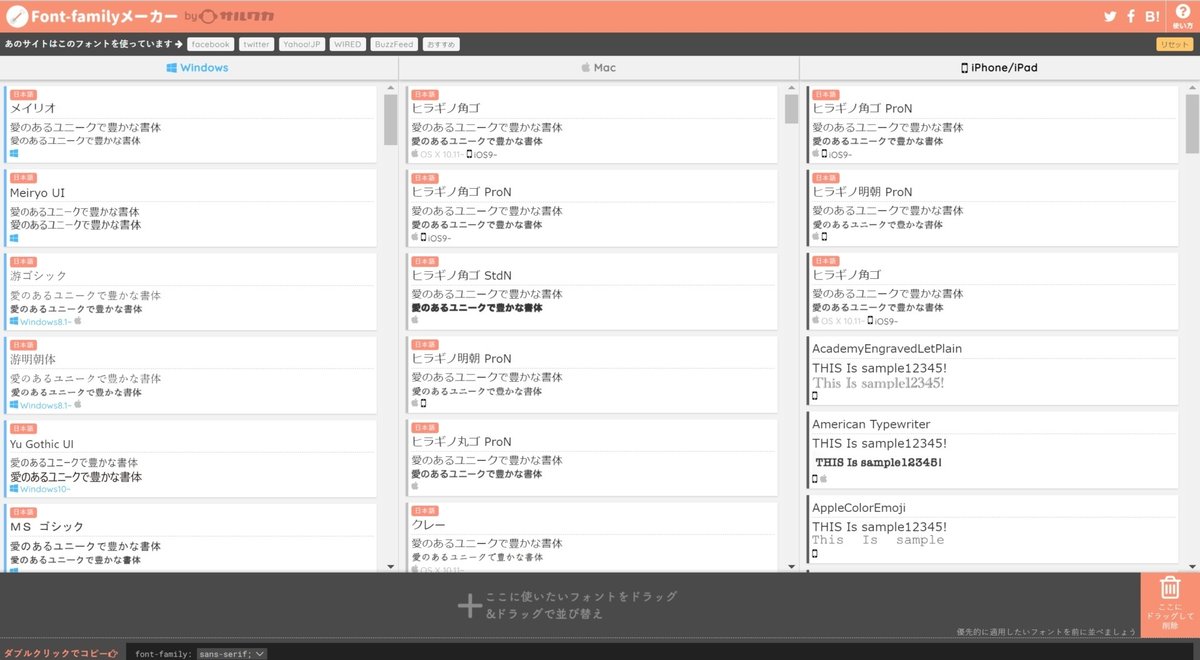Click the plus icon in drop area
Viewport: 1200px width, 660px height.
pyautogui.click(x=469, y=605)
